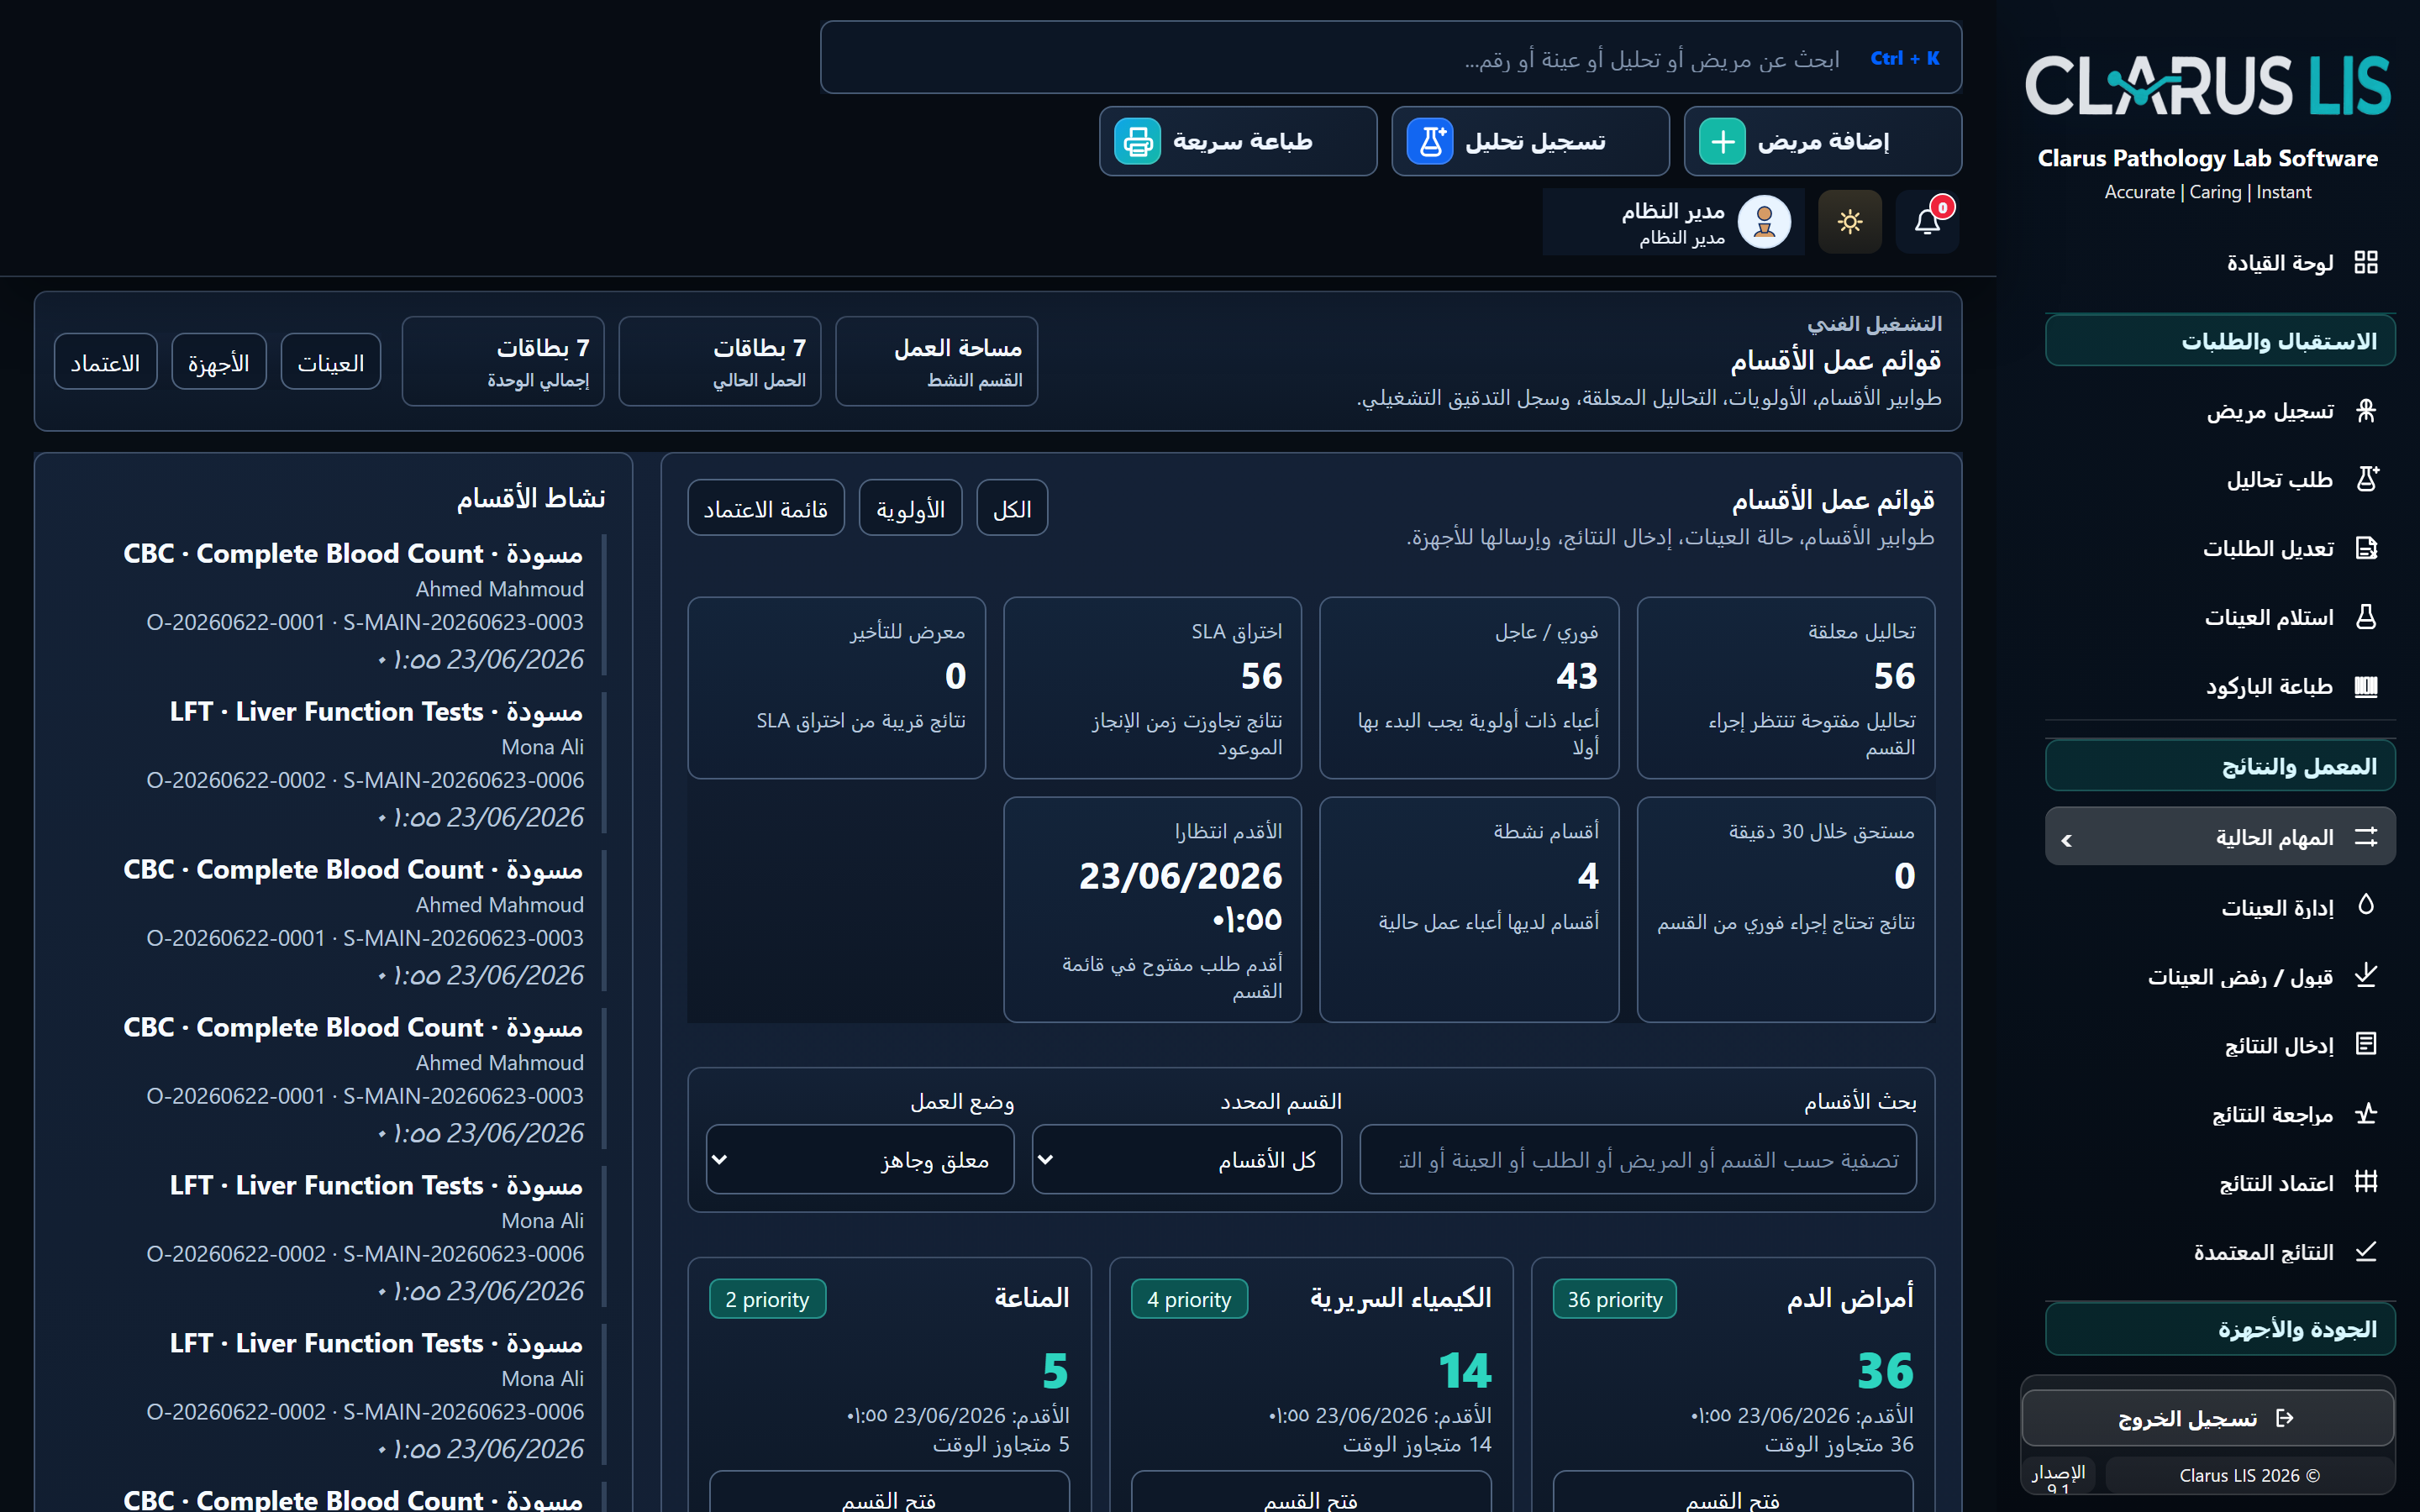Click the تسجيل تحليل button

[x=1530, y=142]
